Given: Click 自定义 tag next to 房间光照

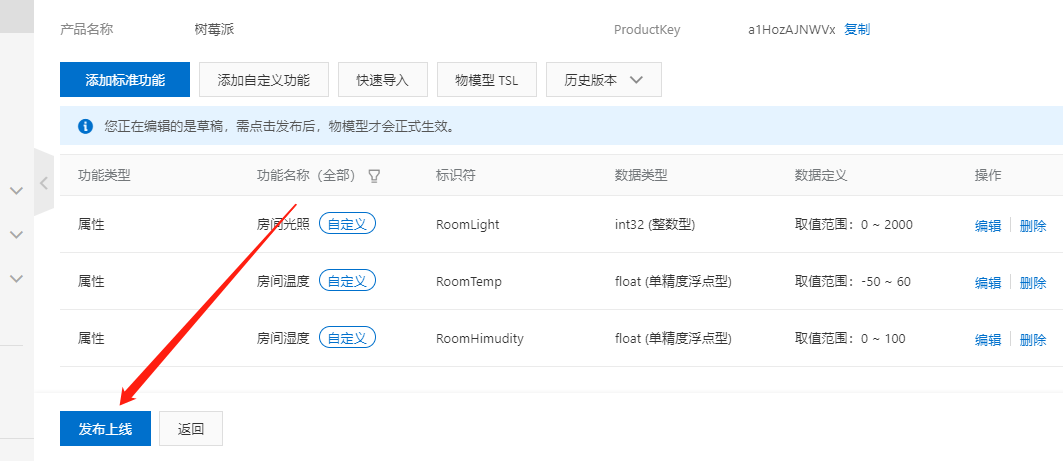Looking at the screenshot, I should tap(347, 225).
